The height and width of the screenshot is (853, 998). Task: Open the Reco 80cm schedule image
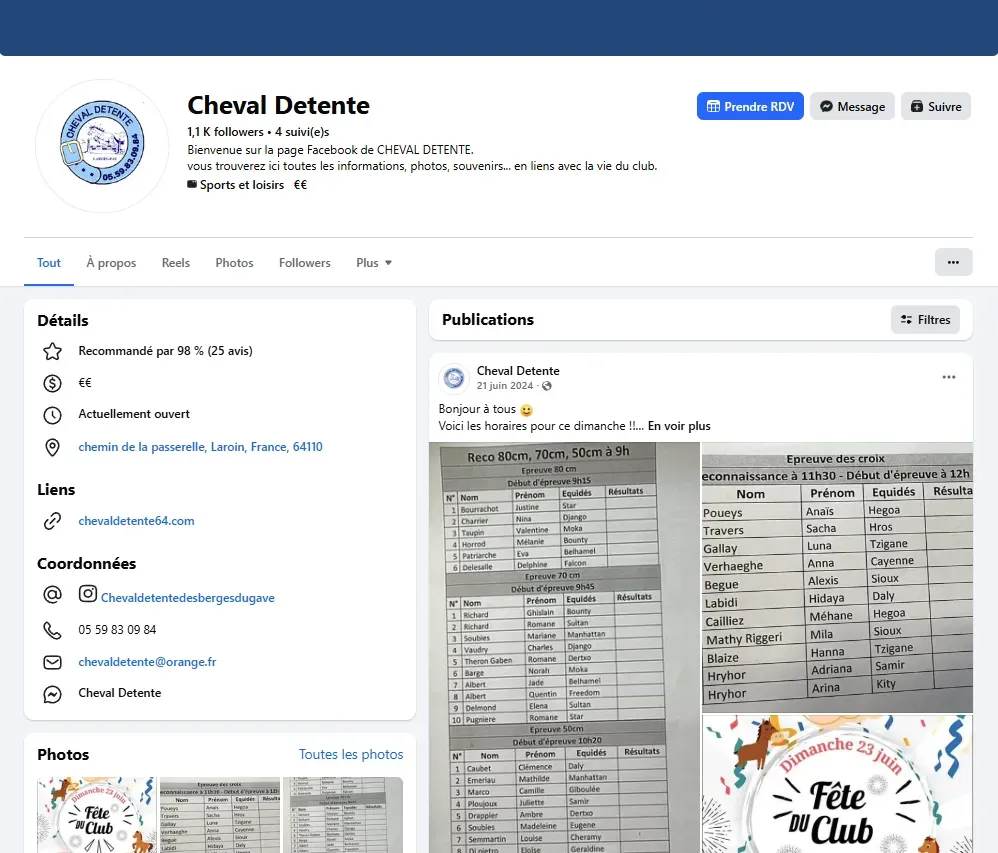[x=564, y=647]
